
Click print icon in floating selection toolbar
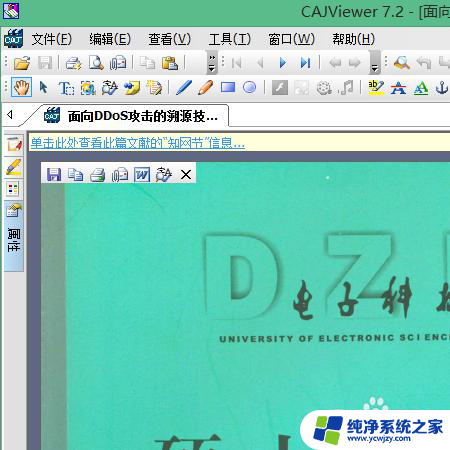point(98,174)
